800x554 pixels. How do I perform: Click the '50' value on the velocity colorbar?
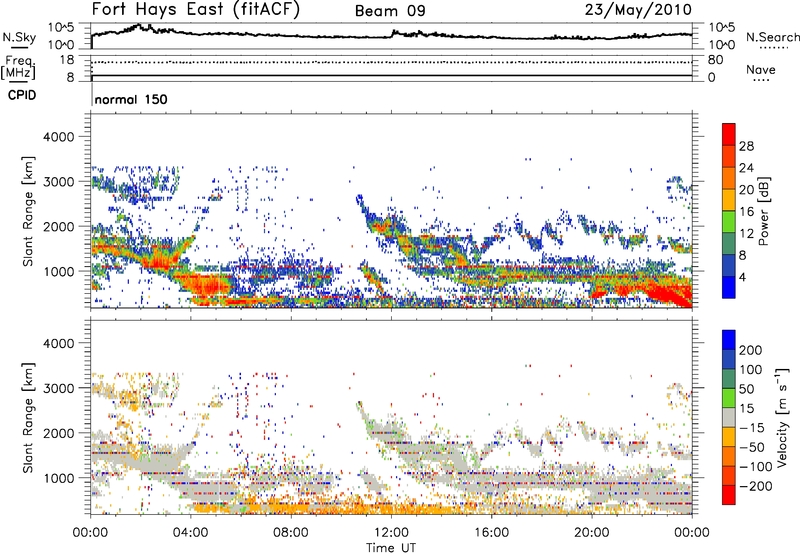click(x=746, y=389)
